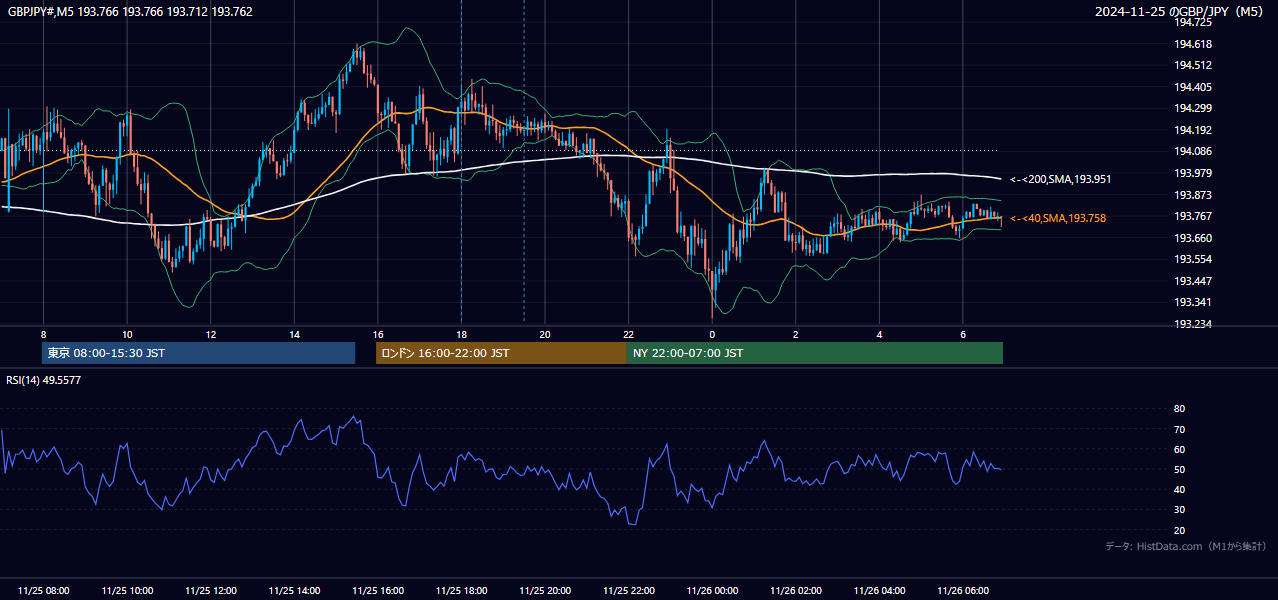1278x600 pixels.
Task: Click hour label 10 under the price chart
Action: pos(127,334)
